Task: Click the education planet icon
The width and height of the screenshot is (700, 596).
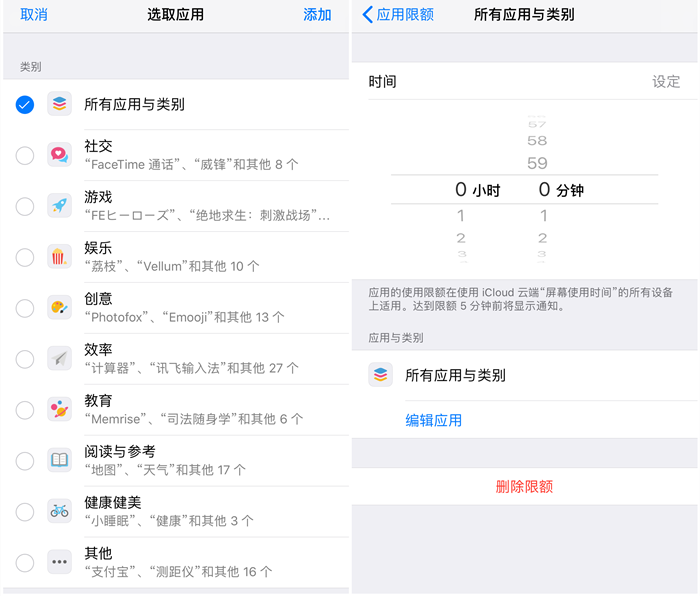Action: click(60, 409)
